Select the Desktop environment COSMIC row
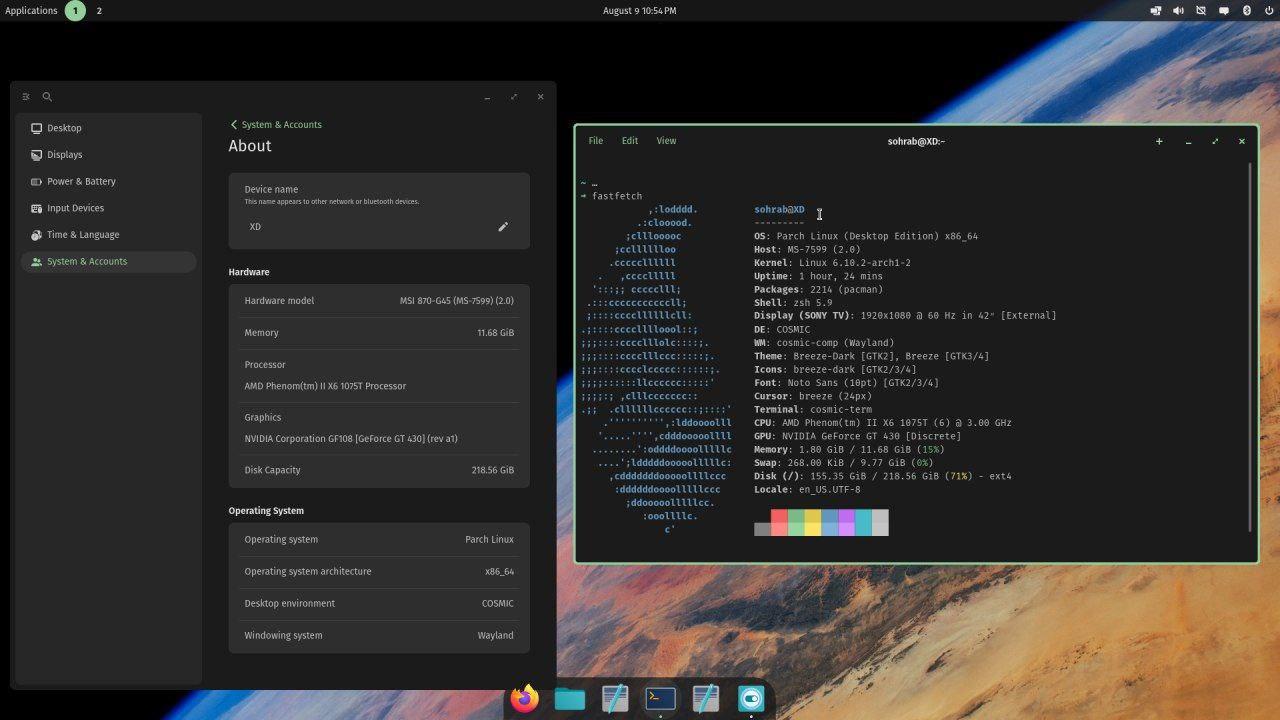This screenshot has height=720, width=1280. (x=379, y=604)
